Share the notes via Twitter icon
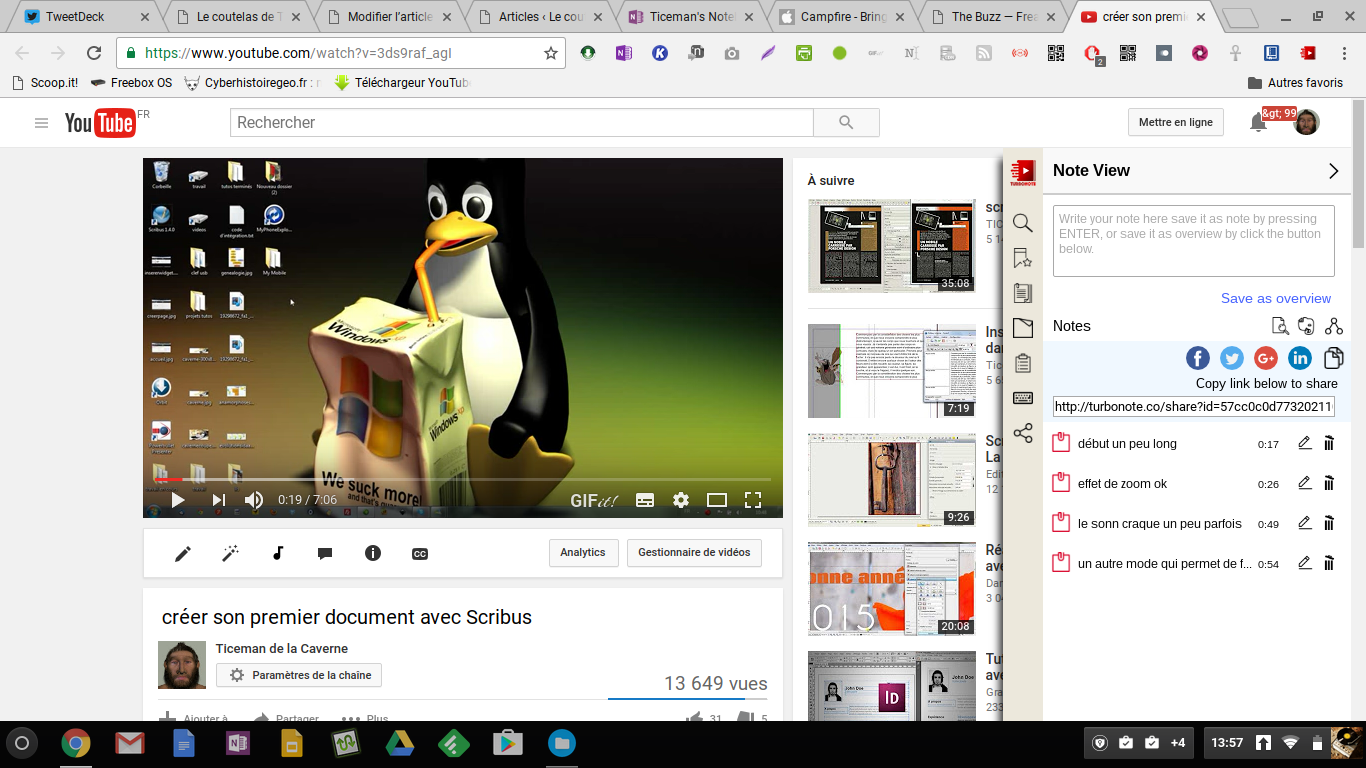 (1231, 358)
